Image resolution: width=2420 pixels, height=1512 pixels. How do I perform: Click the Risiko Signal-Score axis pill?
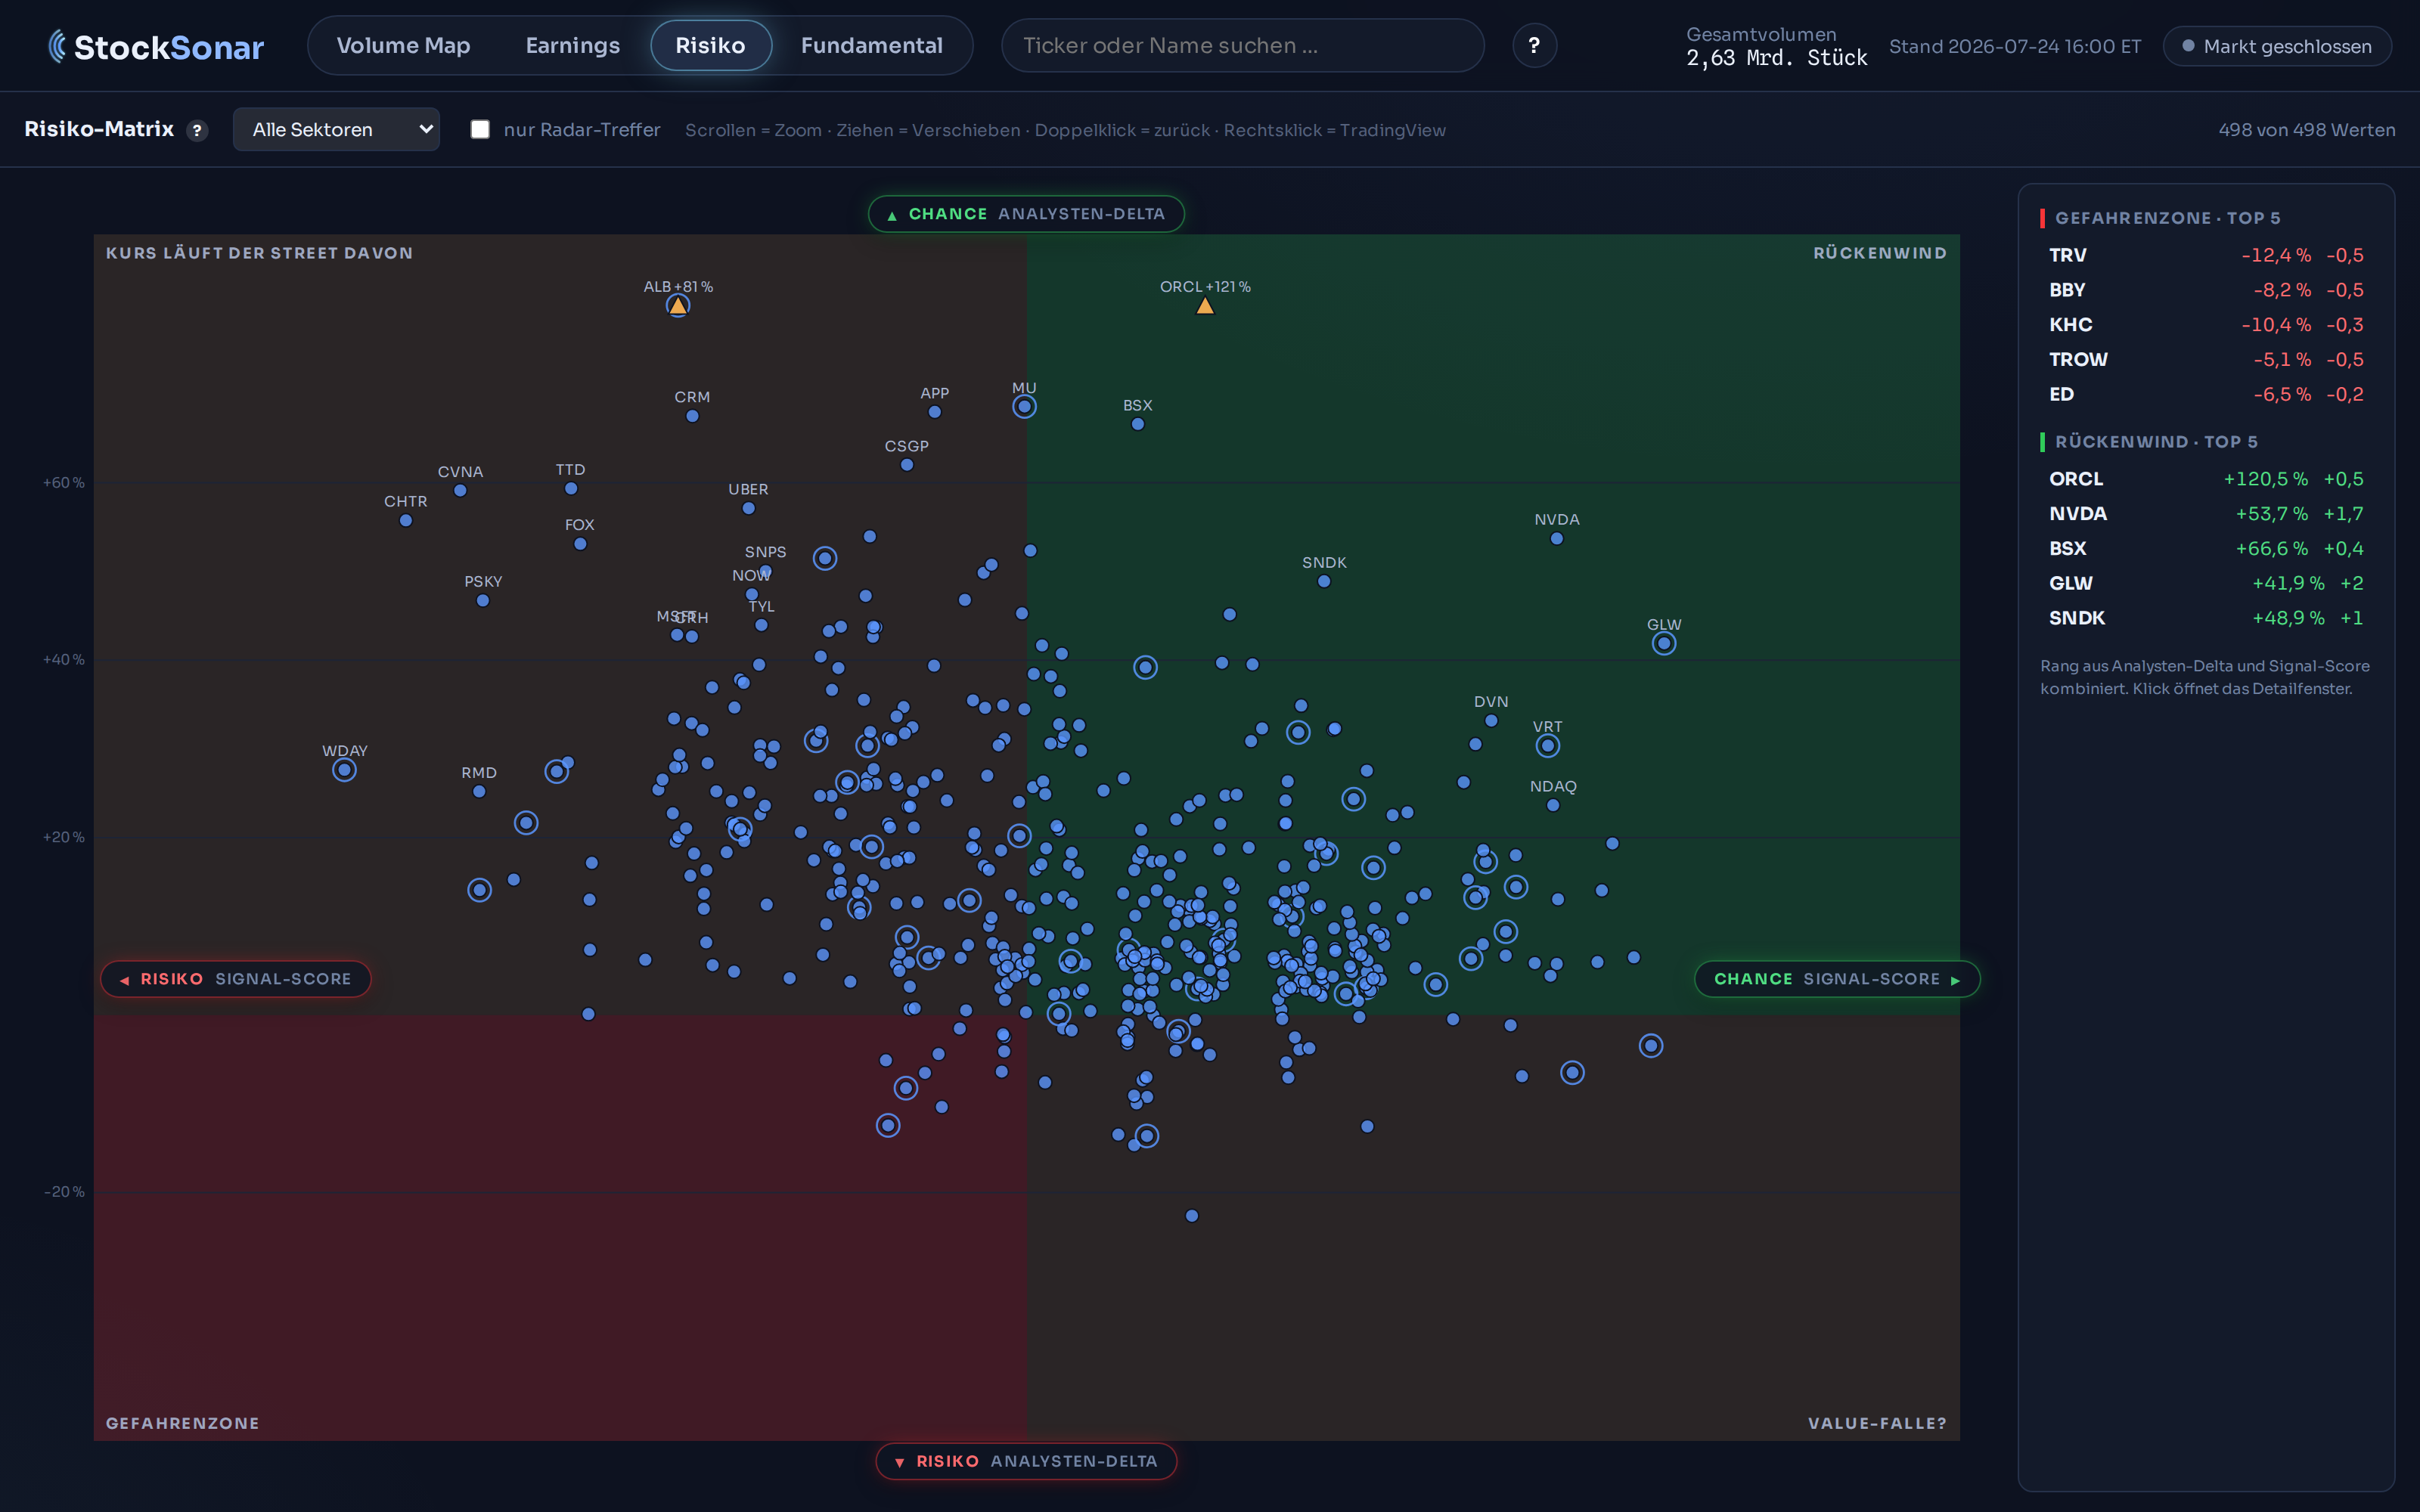236,979
